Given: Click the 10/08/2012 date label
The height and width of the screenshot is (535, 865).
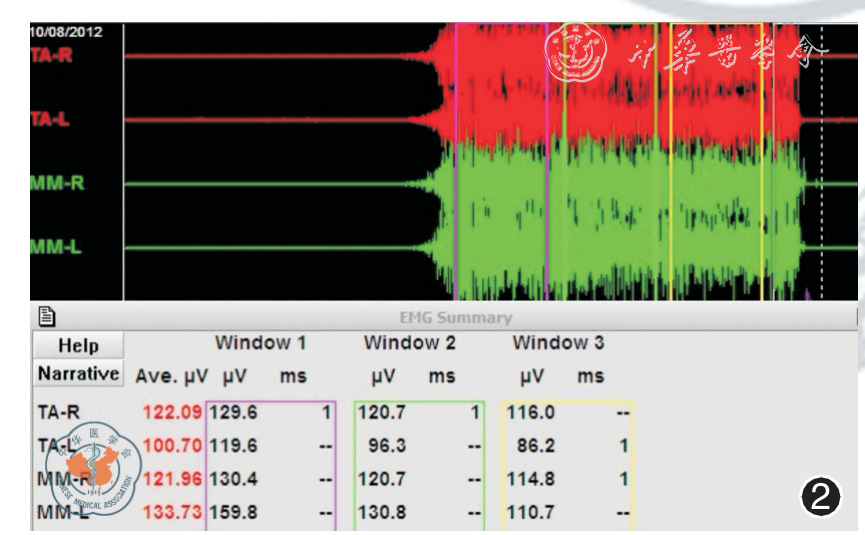Looking at the screenshot, I should pos(65,32).
